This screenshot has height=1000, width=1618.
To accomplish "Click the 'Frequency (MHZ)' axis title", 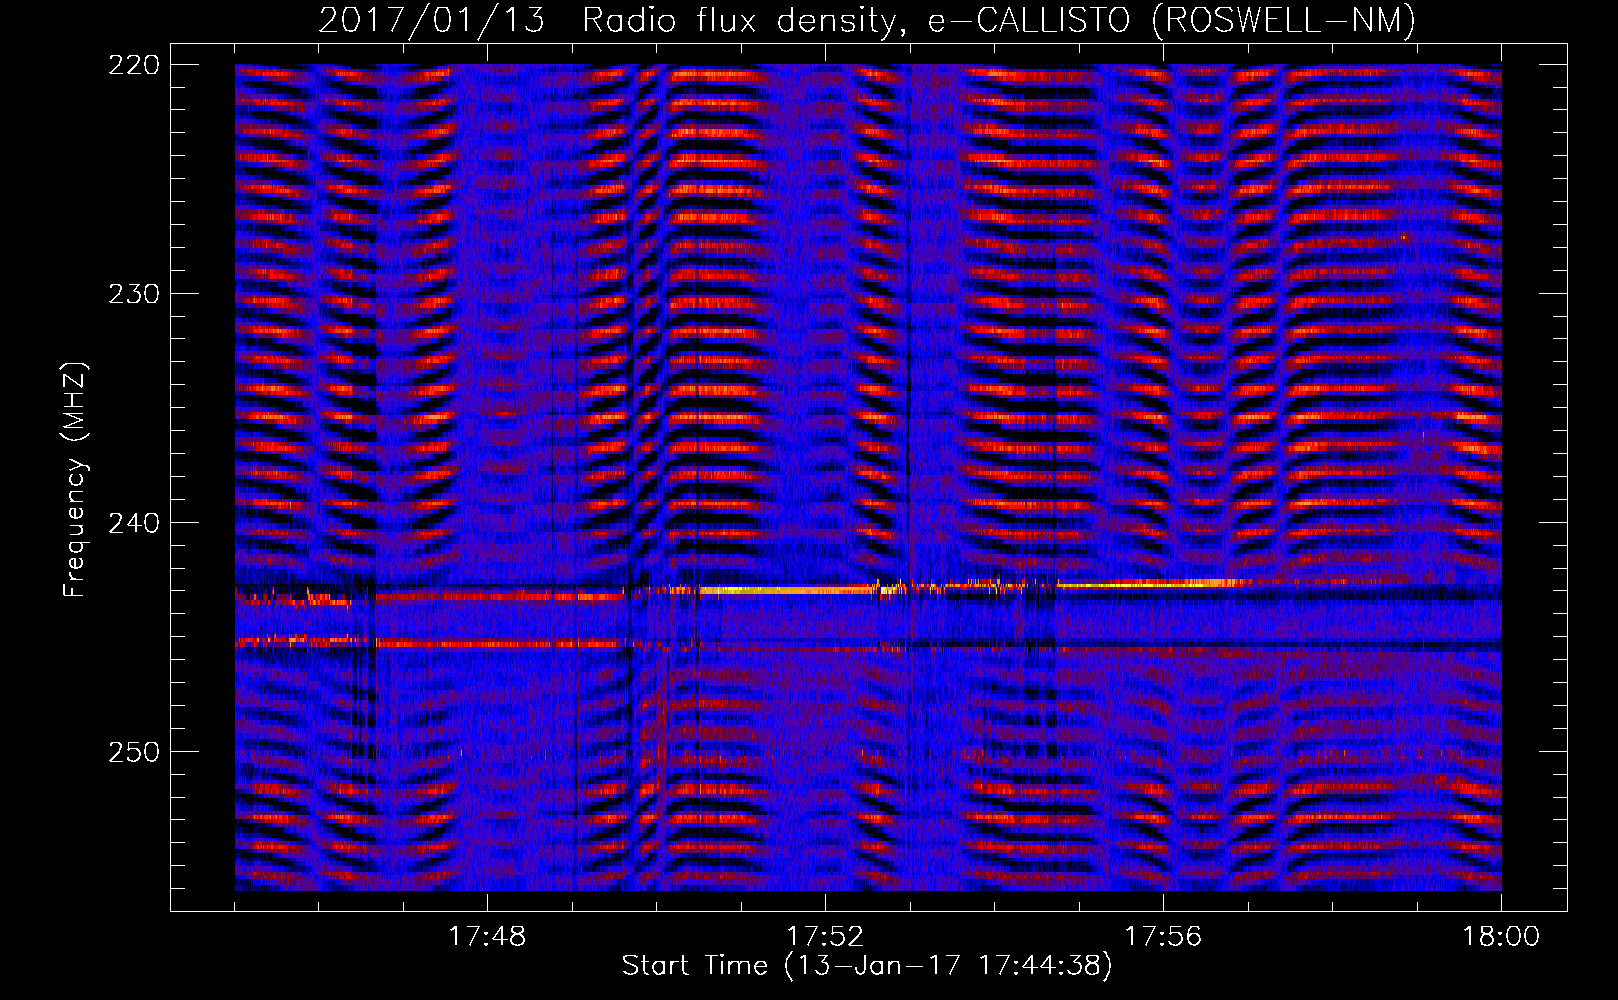I will [76, 479].
